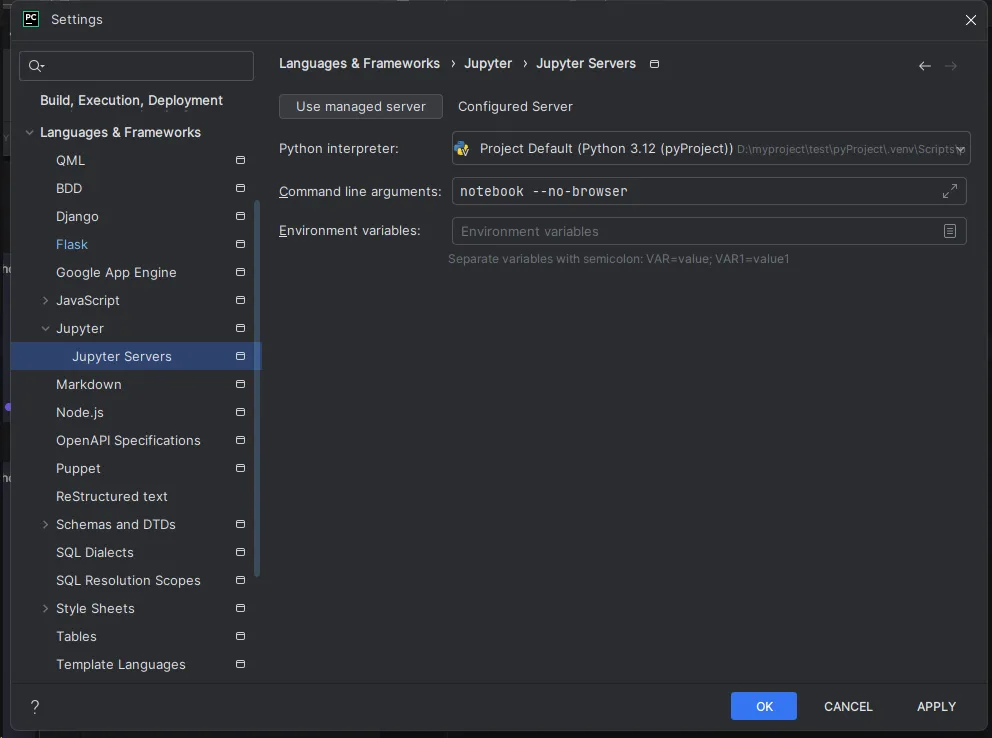
Task: Close the Settings dialog
Action: pos(970,20)
